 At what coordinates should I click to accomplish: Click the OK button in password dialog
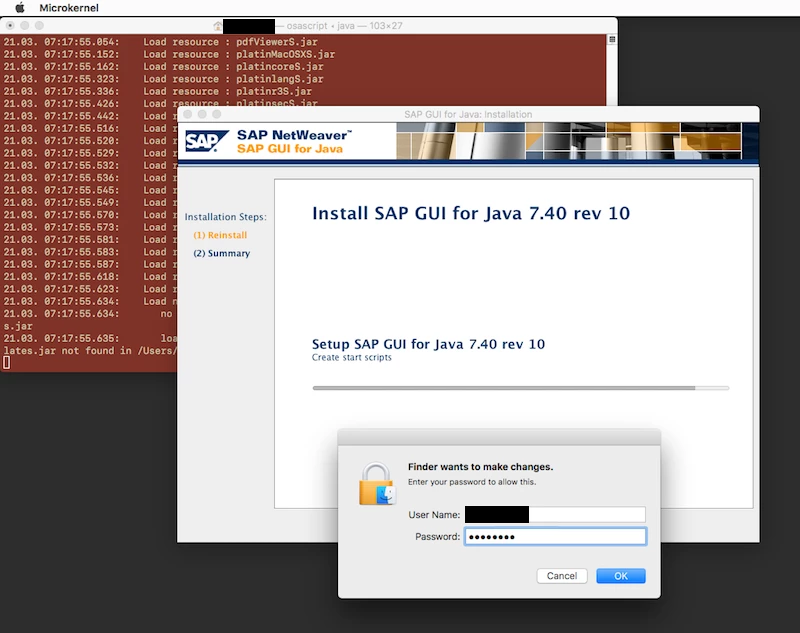[620, 576]
